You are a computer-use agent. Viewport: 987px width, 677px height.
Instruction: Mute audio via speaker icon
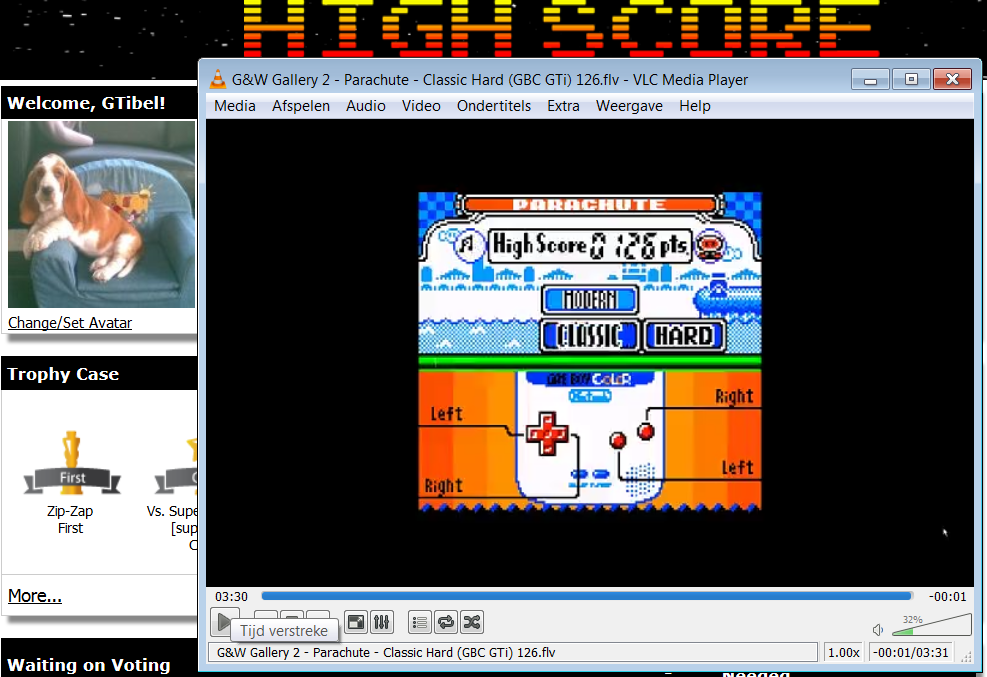[878, 630]
